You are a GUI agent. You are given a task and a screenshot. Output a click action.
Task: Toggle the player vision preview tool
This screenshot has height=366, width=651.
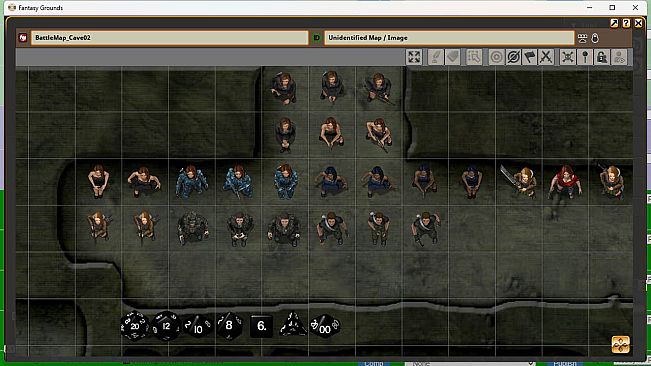click(x=619, y=57)
